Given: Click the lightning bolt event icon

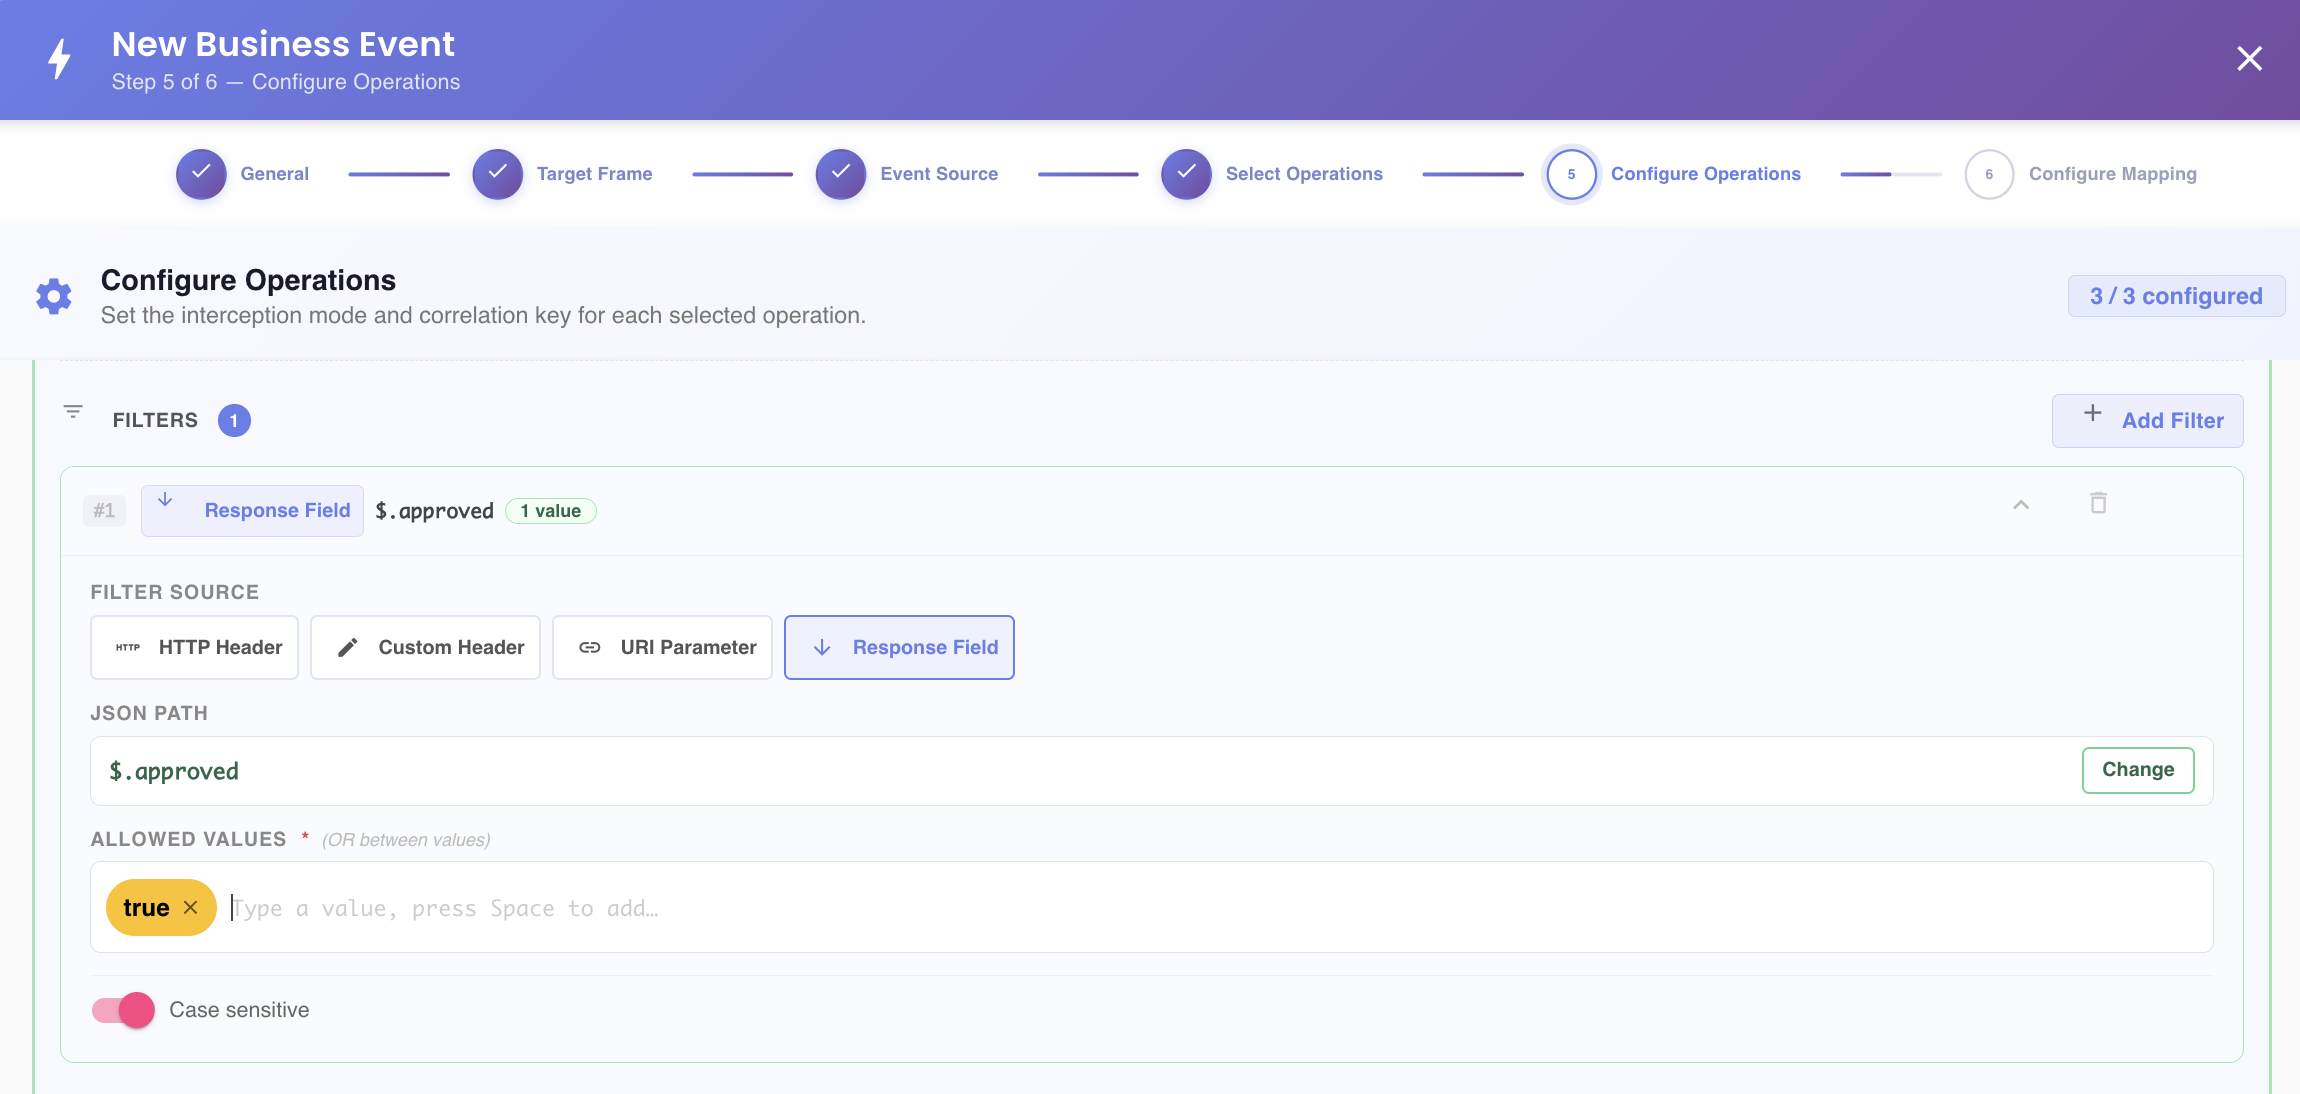Looking at the screenshot, I should (60, 59).
